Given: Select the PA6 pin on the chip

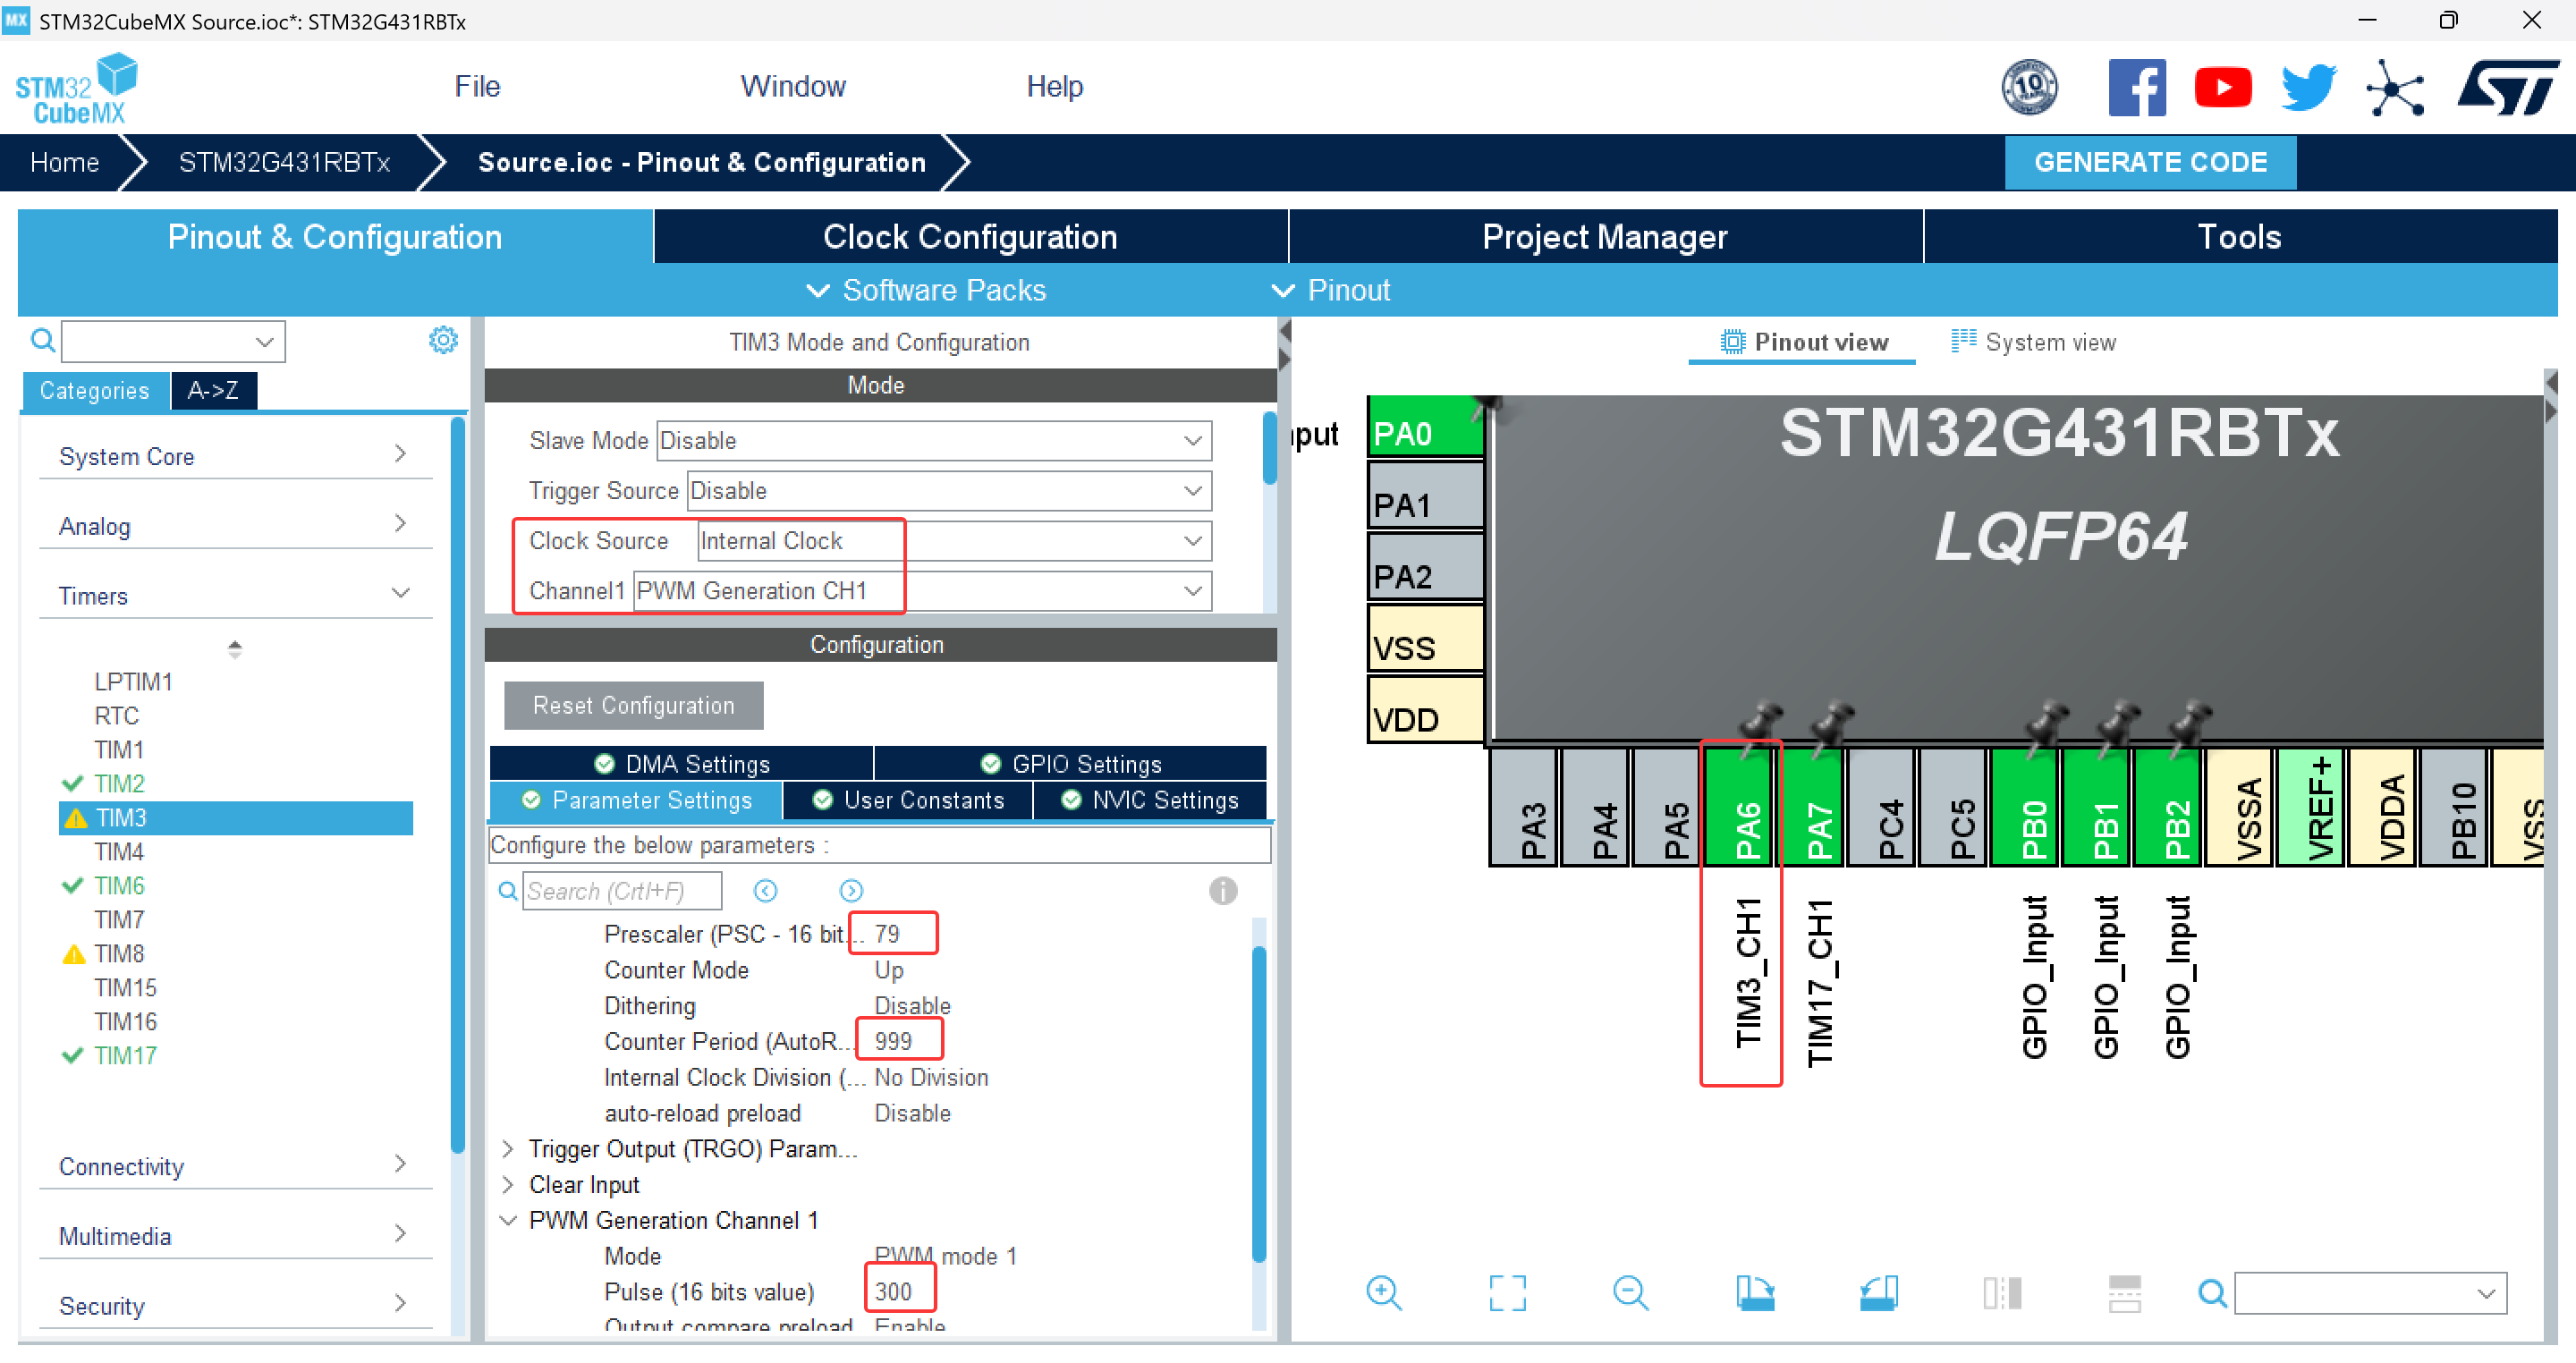Looking at the screenshot, I should coord(1739,807).
